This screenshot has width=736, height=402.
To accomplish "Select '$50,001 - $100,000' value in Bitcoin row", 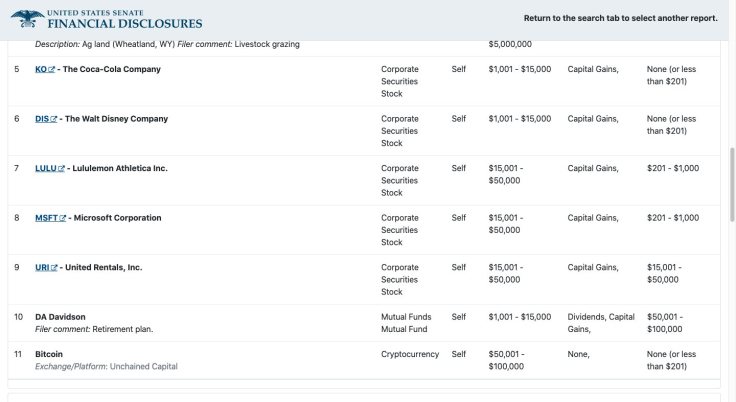I will pyautogui.click(x=506, y=360).
